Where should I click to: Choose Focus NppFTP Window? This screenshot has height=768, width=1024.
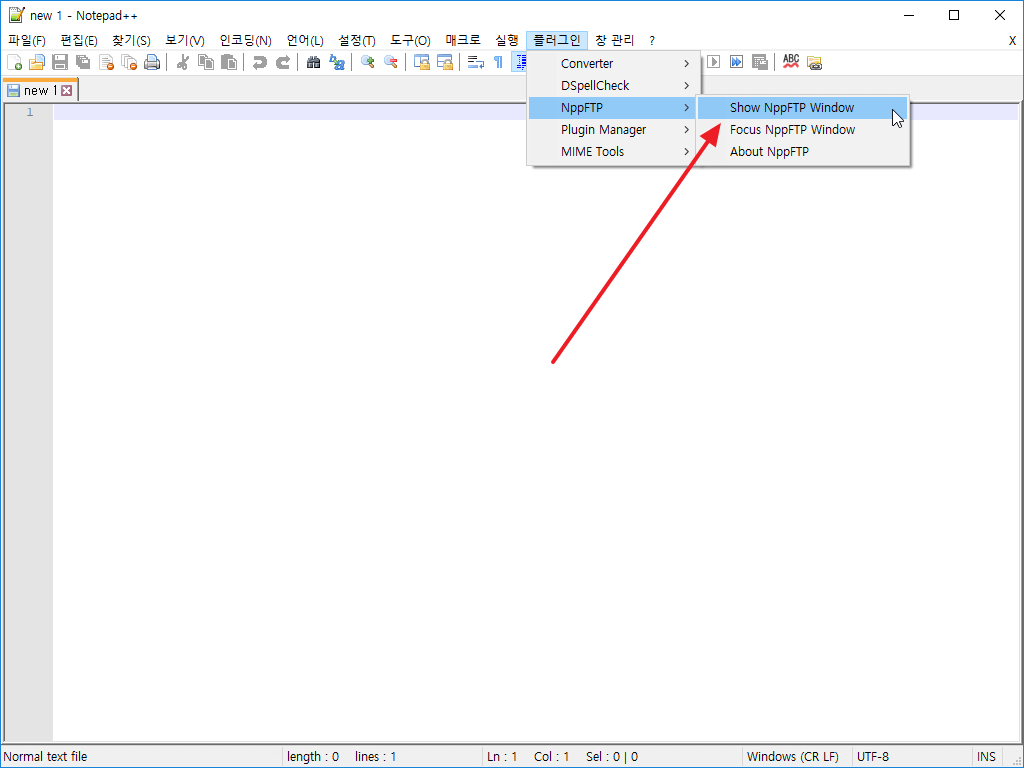pos(803,130)
